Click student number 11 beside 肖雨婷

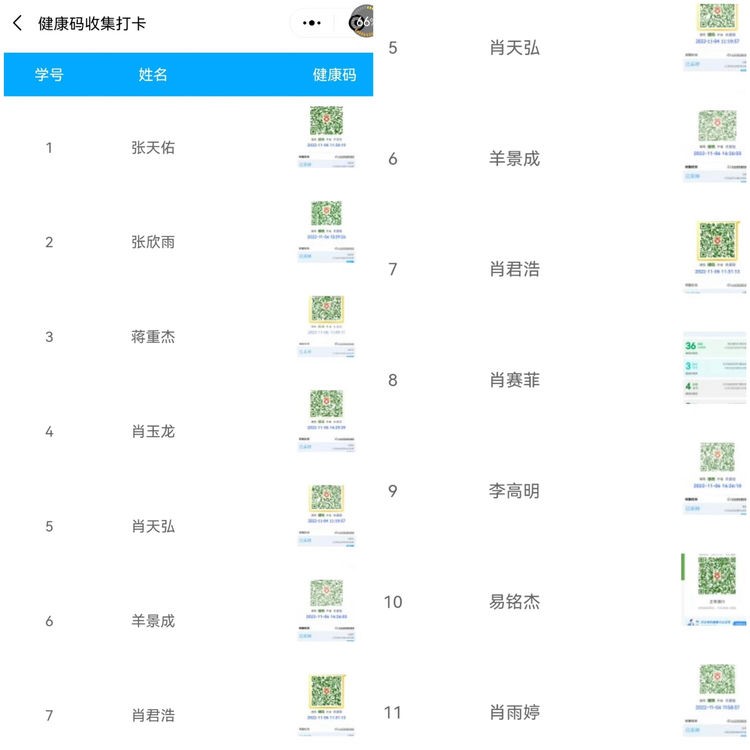[393, 713]
